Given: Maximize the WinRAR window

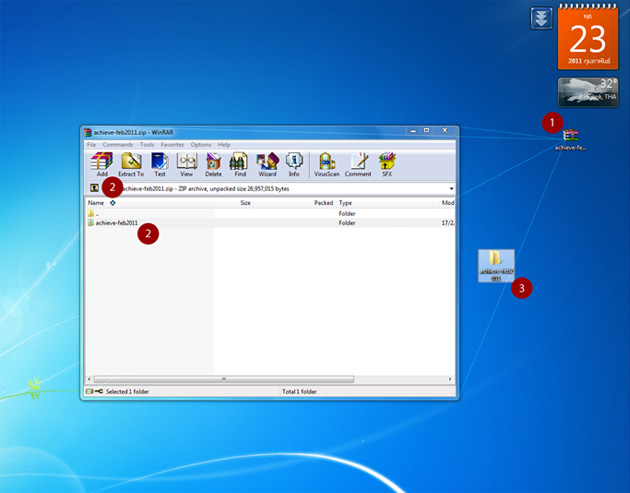Looking at the screenshot, I should point(427,131).
